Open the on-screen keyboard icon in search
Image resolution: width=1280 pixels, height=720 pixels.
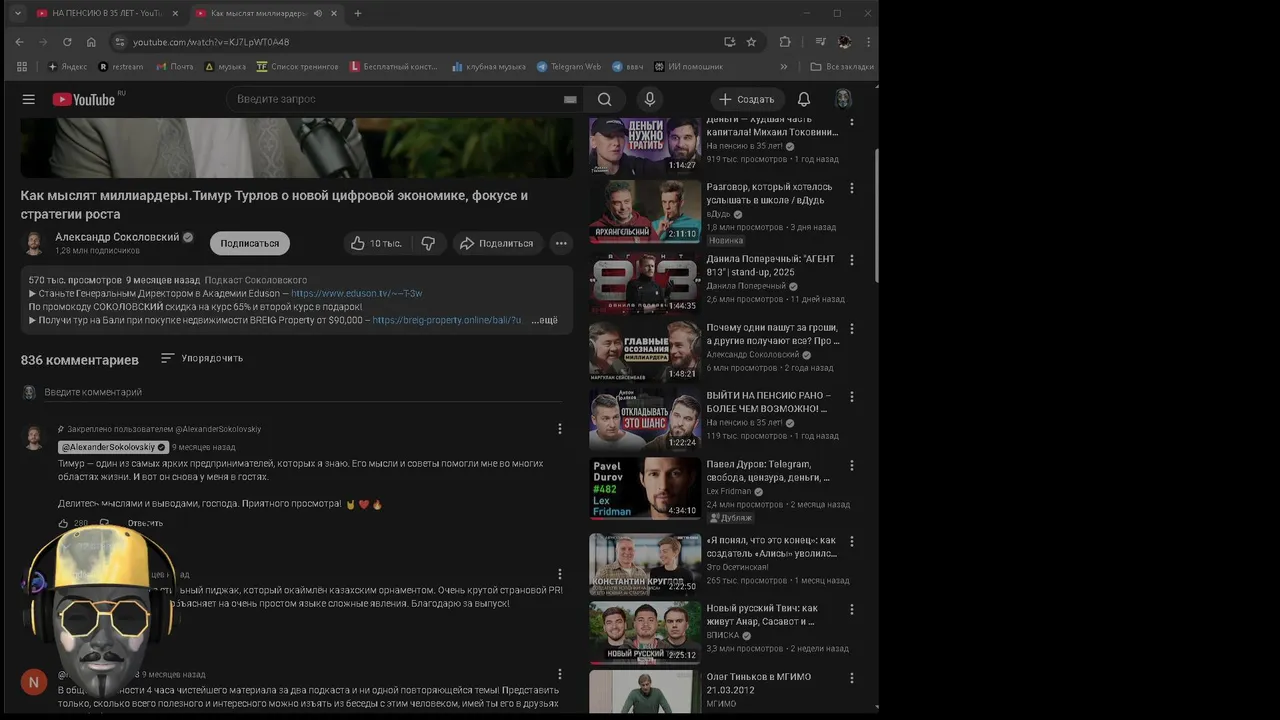pos(570,99)
